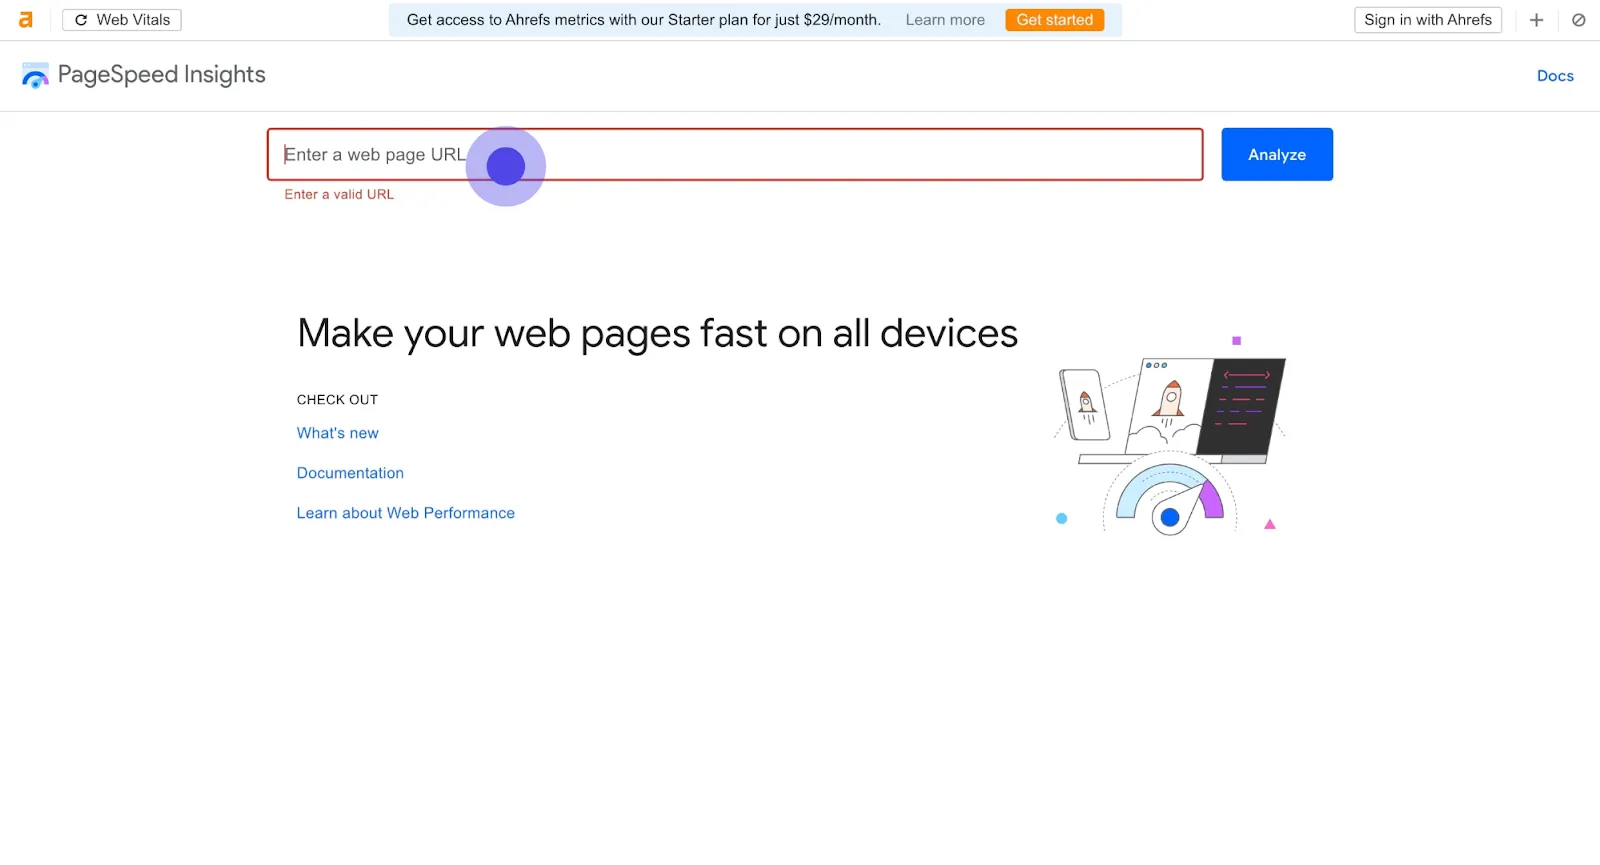This screenshot has height=865, width=1600.
Task: Open the Docs link
Action: click(1555, 76)
